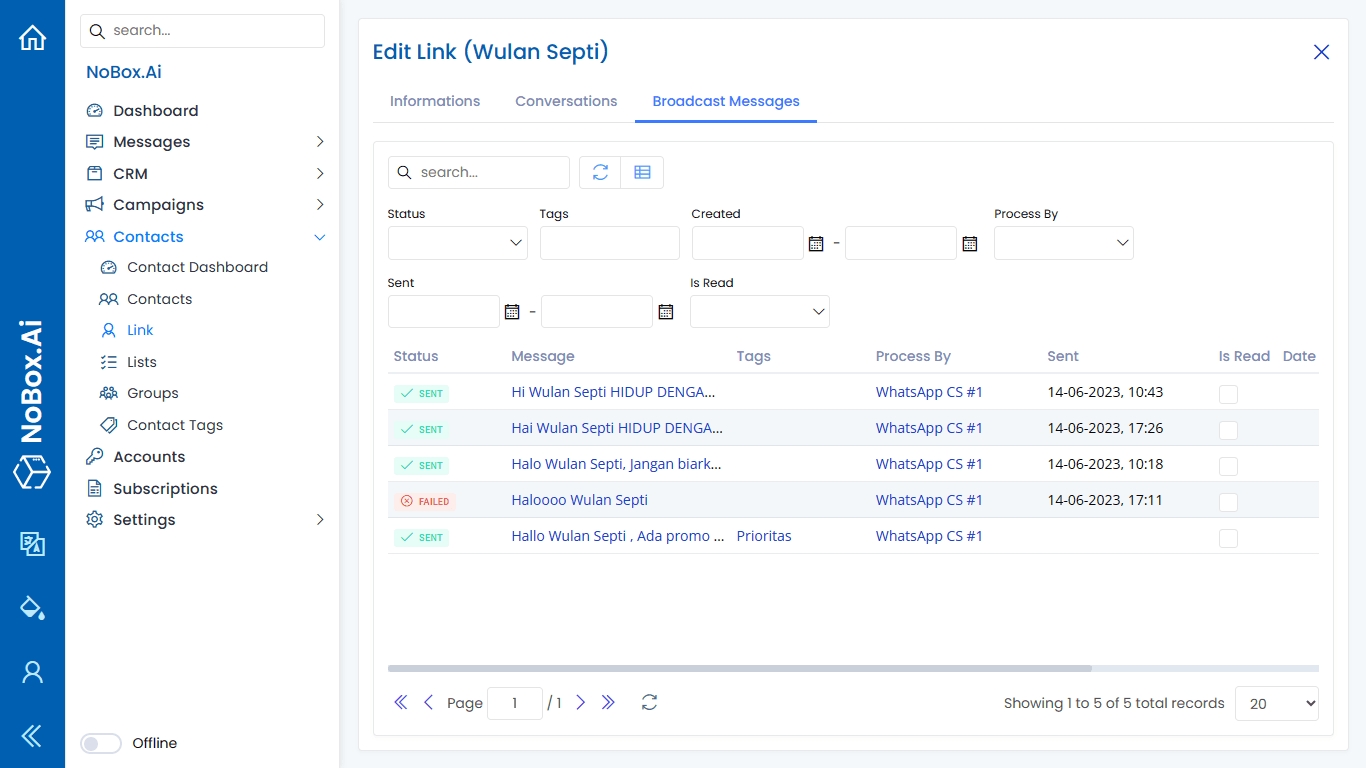Click the WhatsApp CS #1 link
Screen dimensions: 1366x768
pyautogui.click(x=929, y=391)
